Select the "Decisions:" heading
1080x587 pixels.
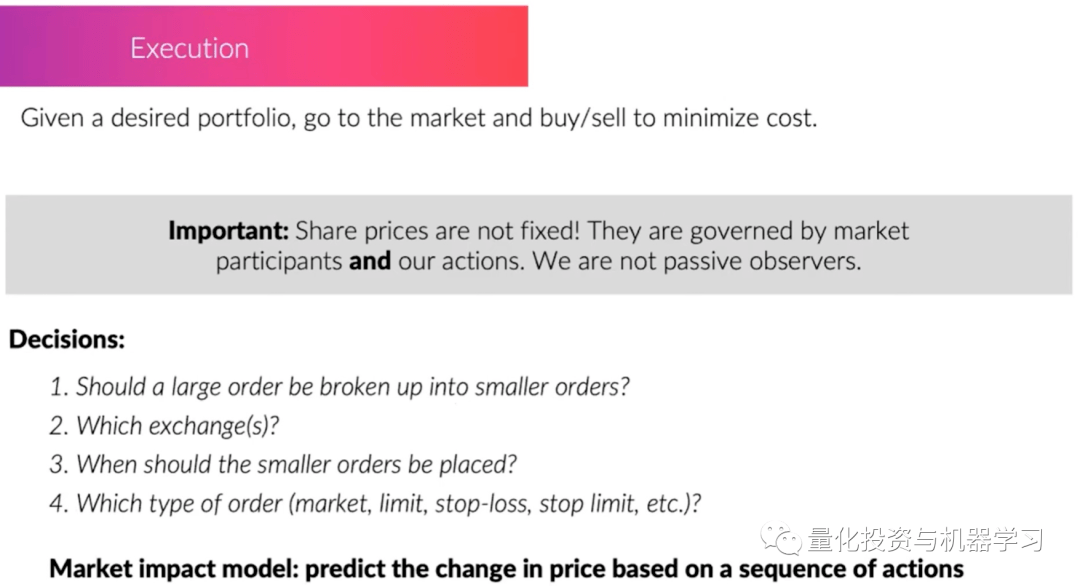pos(67,339)
